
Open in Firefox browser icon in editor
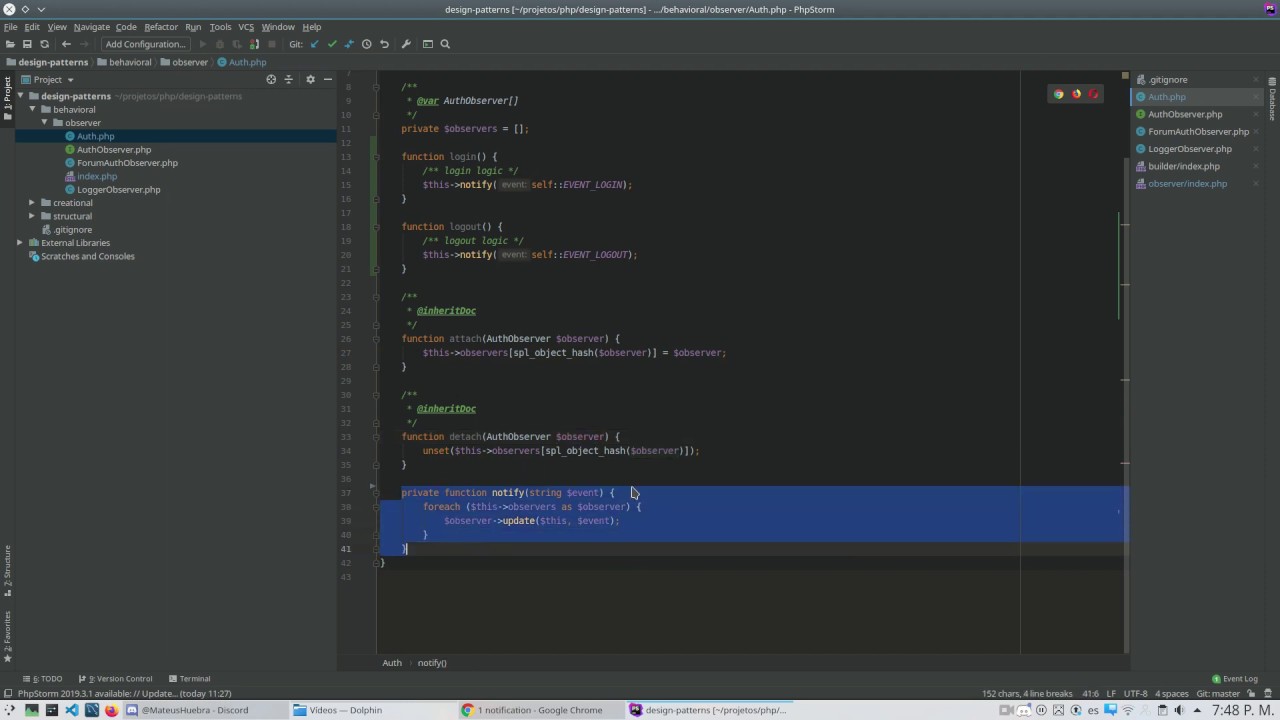point(1076,94)
